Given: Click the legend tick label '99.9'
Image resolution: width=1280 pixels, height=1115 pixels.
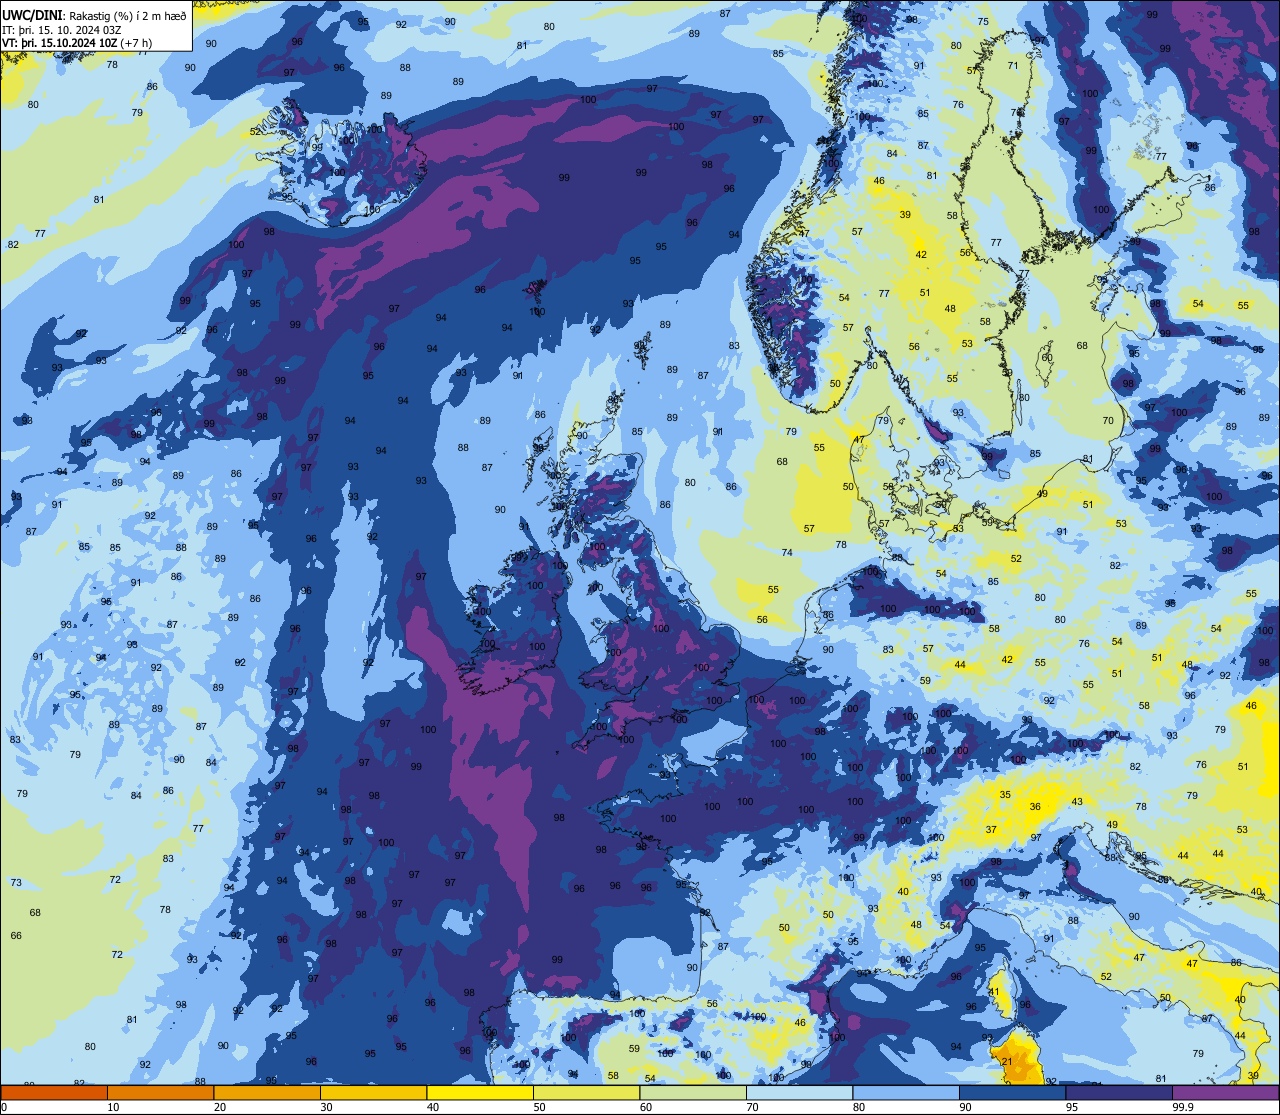Looking at the screenshot, I should (x=1185, y=1107).
